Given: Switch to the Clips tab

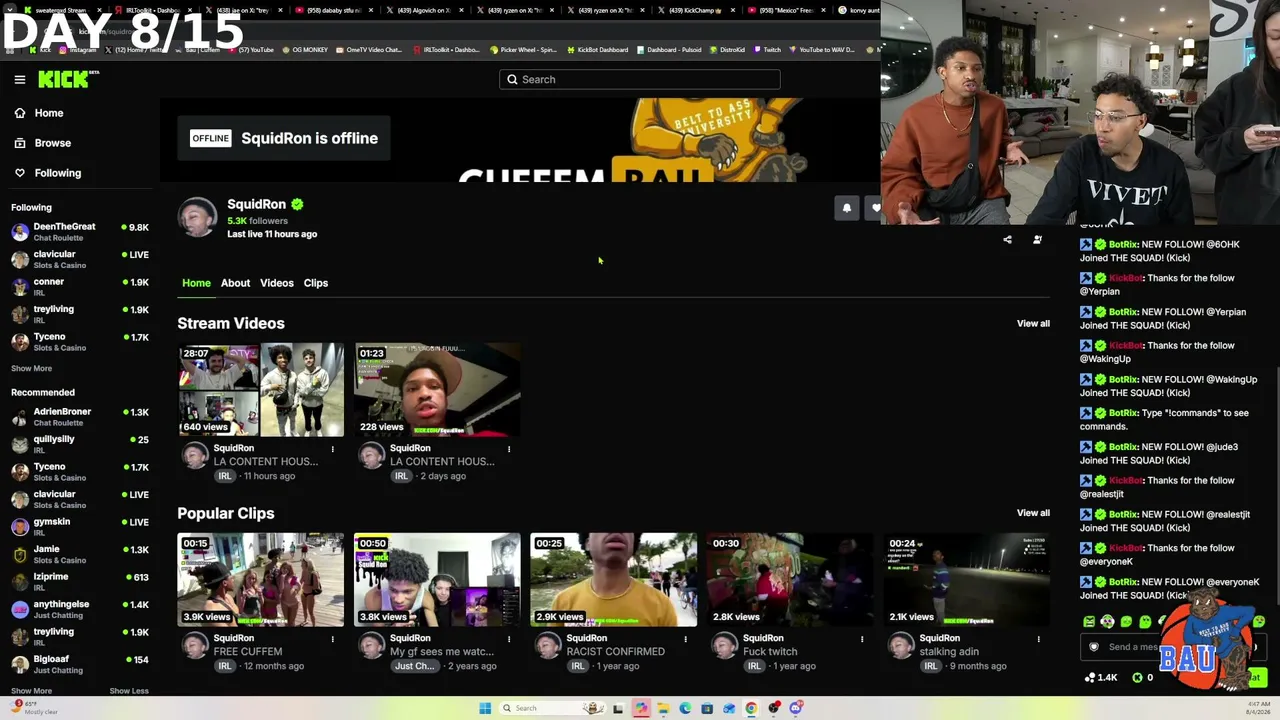Looking at the screenshot, I should pyautogui.click(x=316, y=283).
